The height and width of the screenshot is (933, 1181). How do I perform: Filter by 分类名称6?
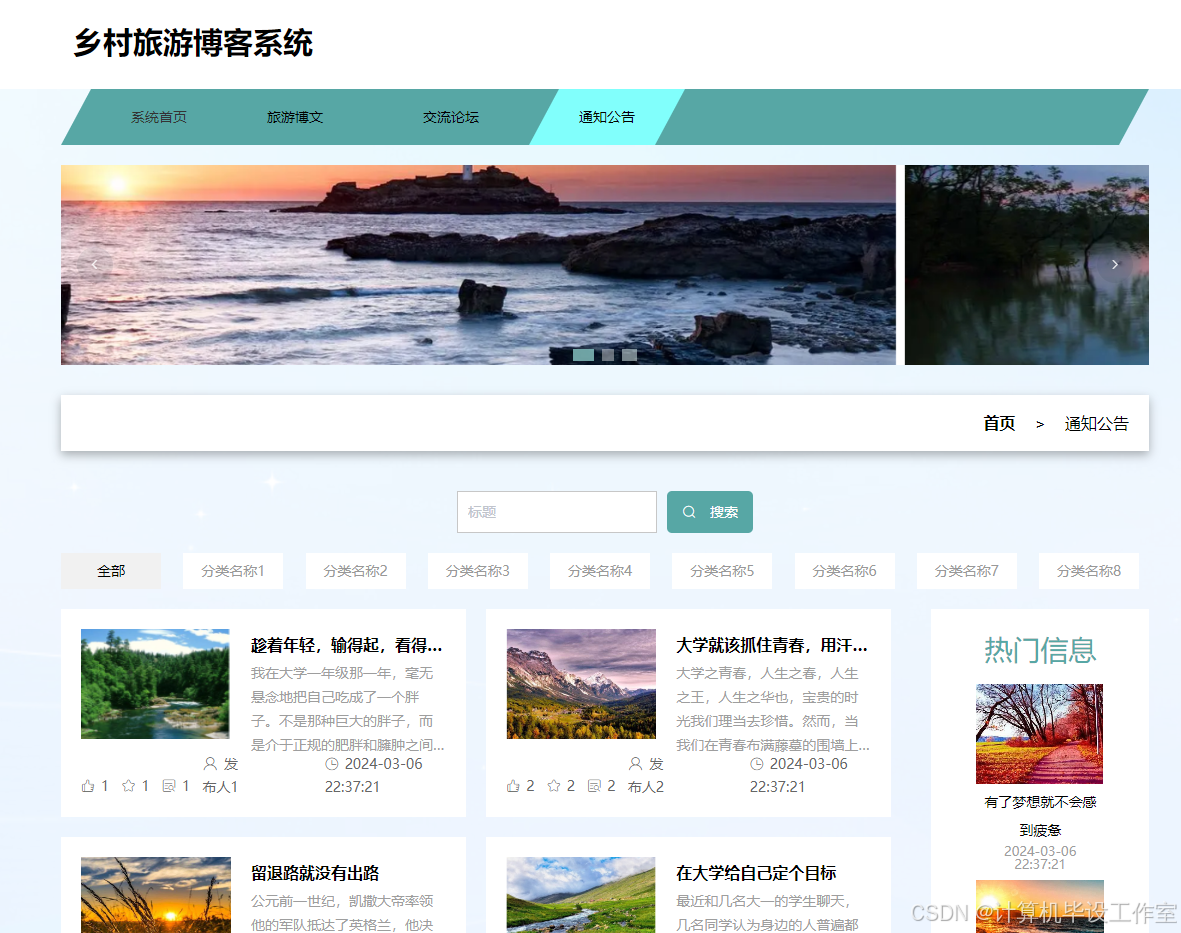(844, 571)
